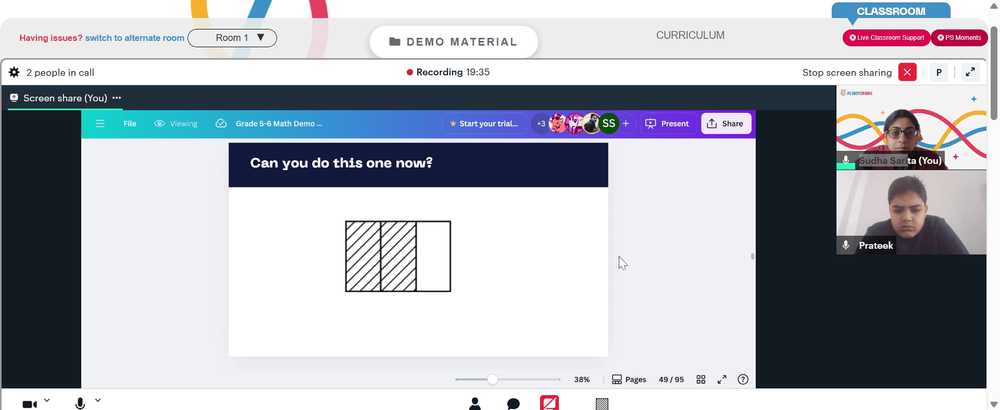Click the shaded rectangle fraction figure
The height and width of the screenshot is (410, 1000).
pos(398,256)
